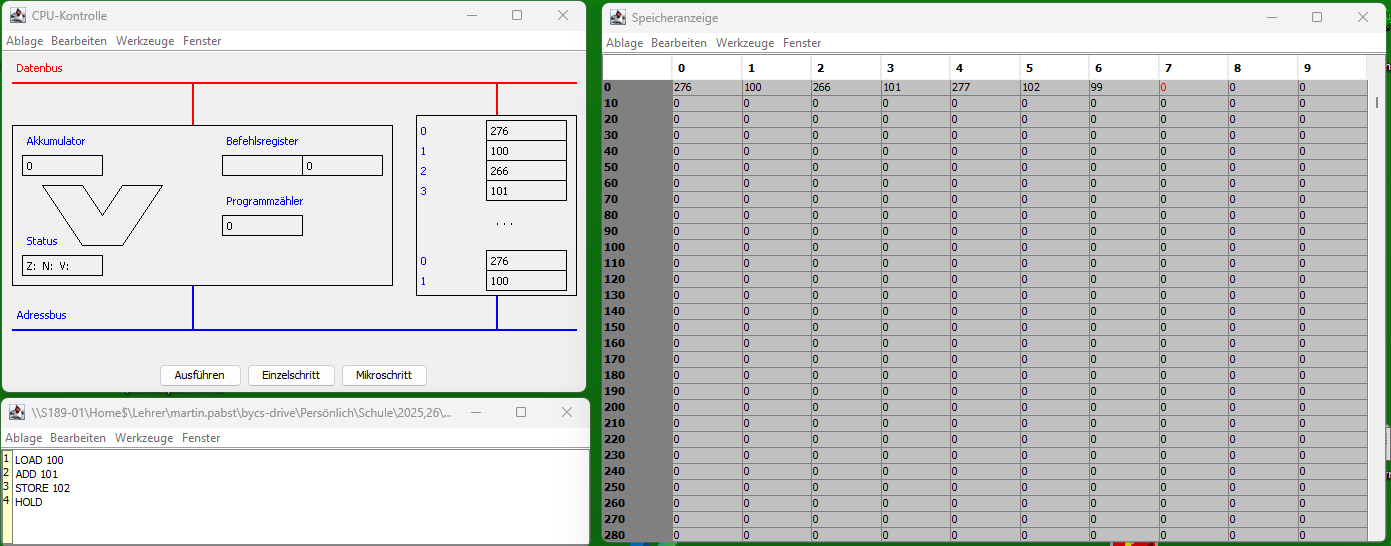Screen dimensions: 1391x546
Task: Click the editor window app icon
Action: 18,412
